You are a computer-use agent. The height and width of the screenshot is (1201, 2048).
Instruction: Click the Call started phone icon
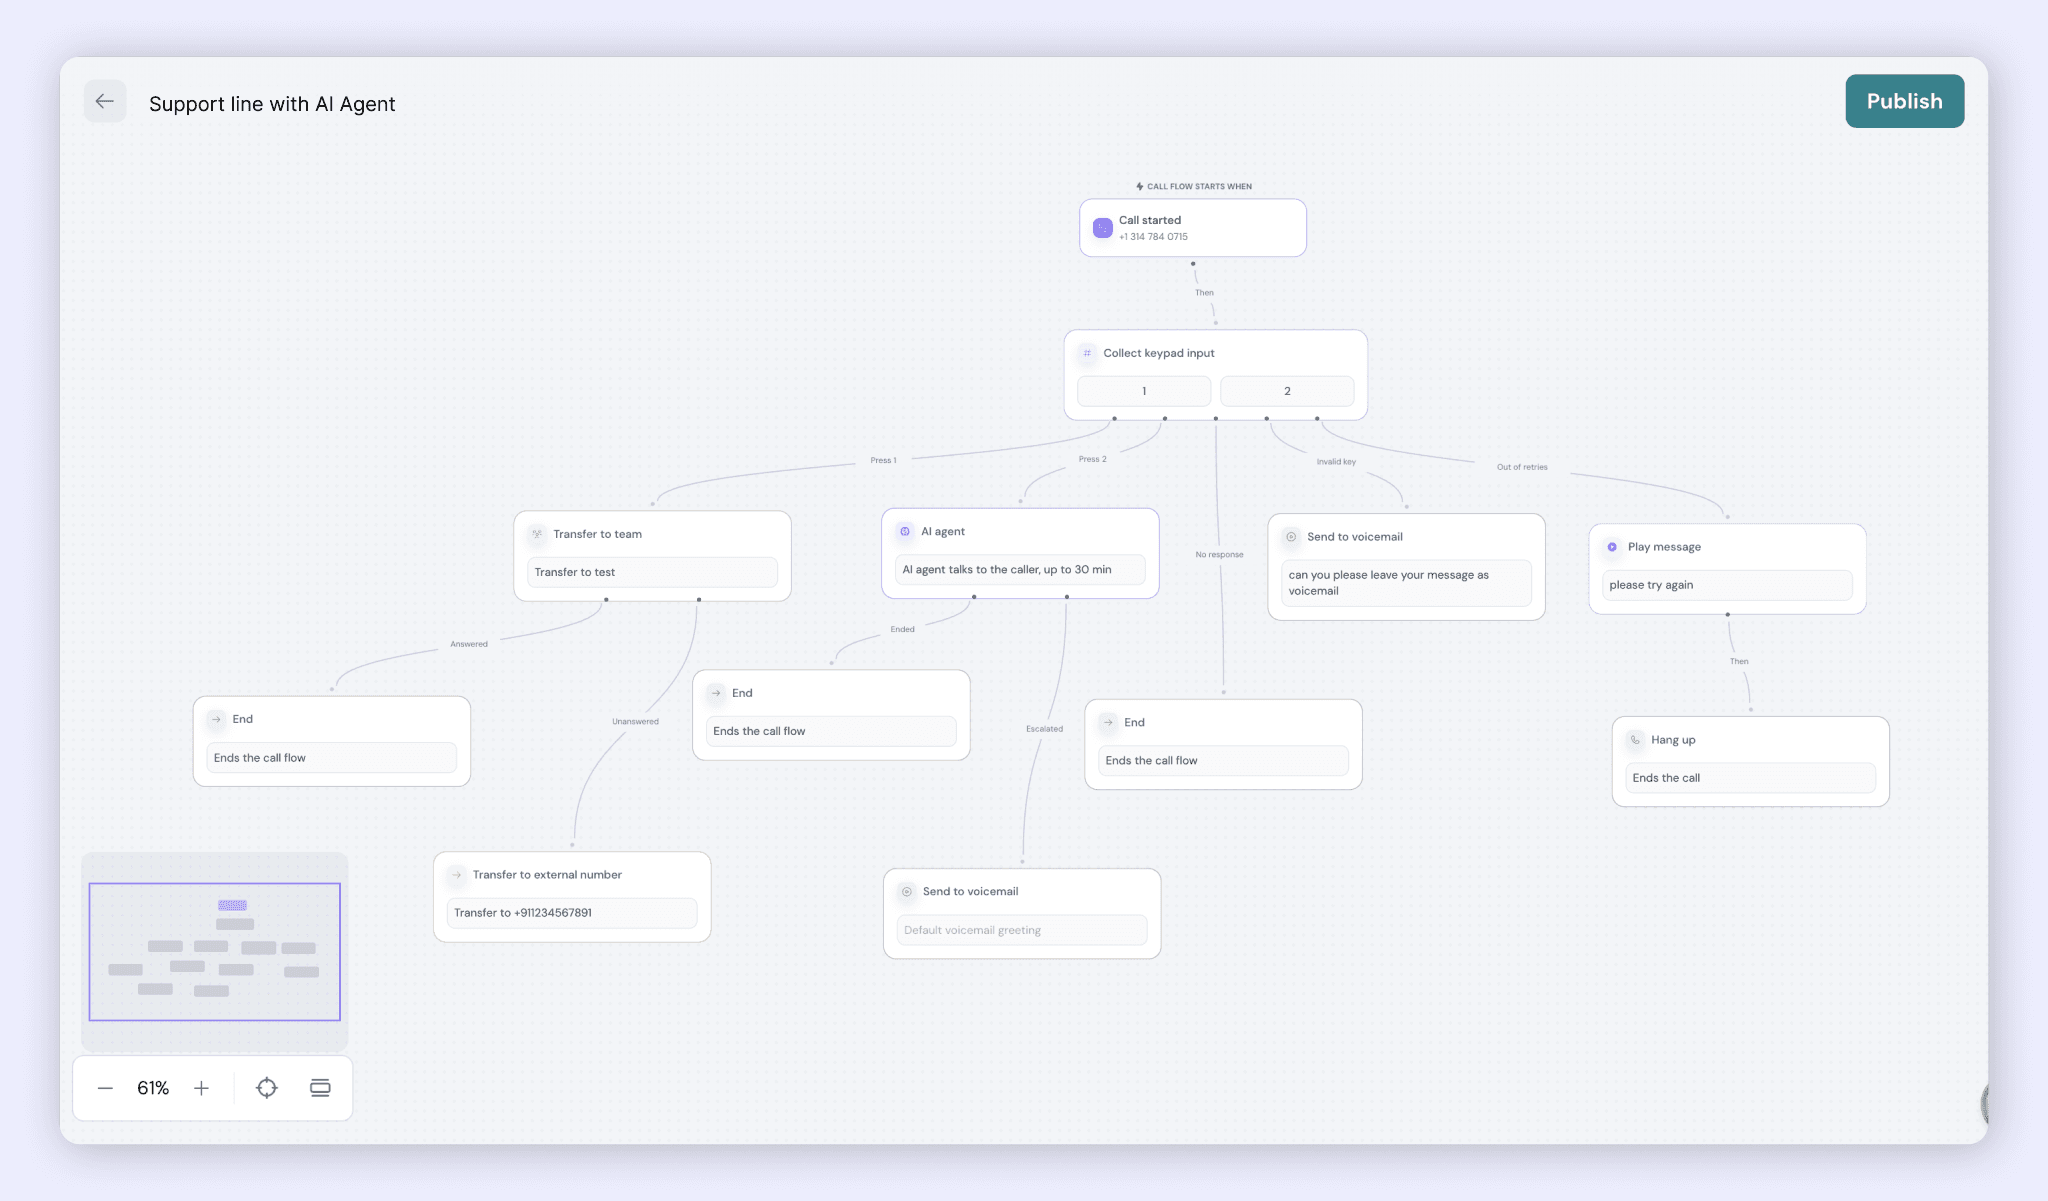coord(1102,228)
